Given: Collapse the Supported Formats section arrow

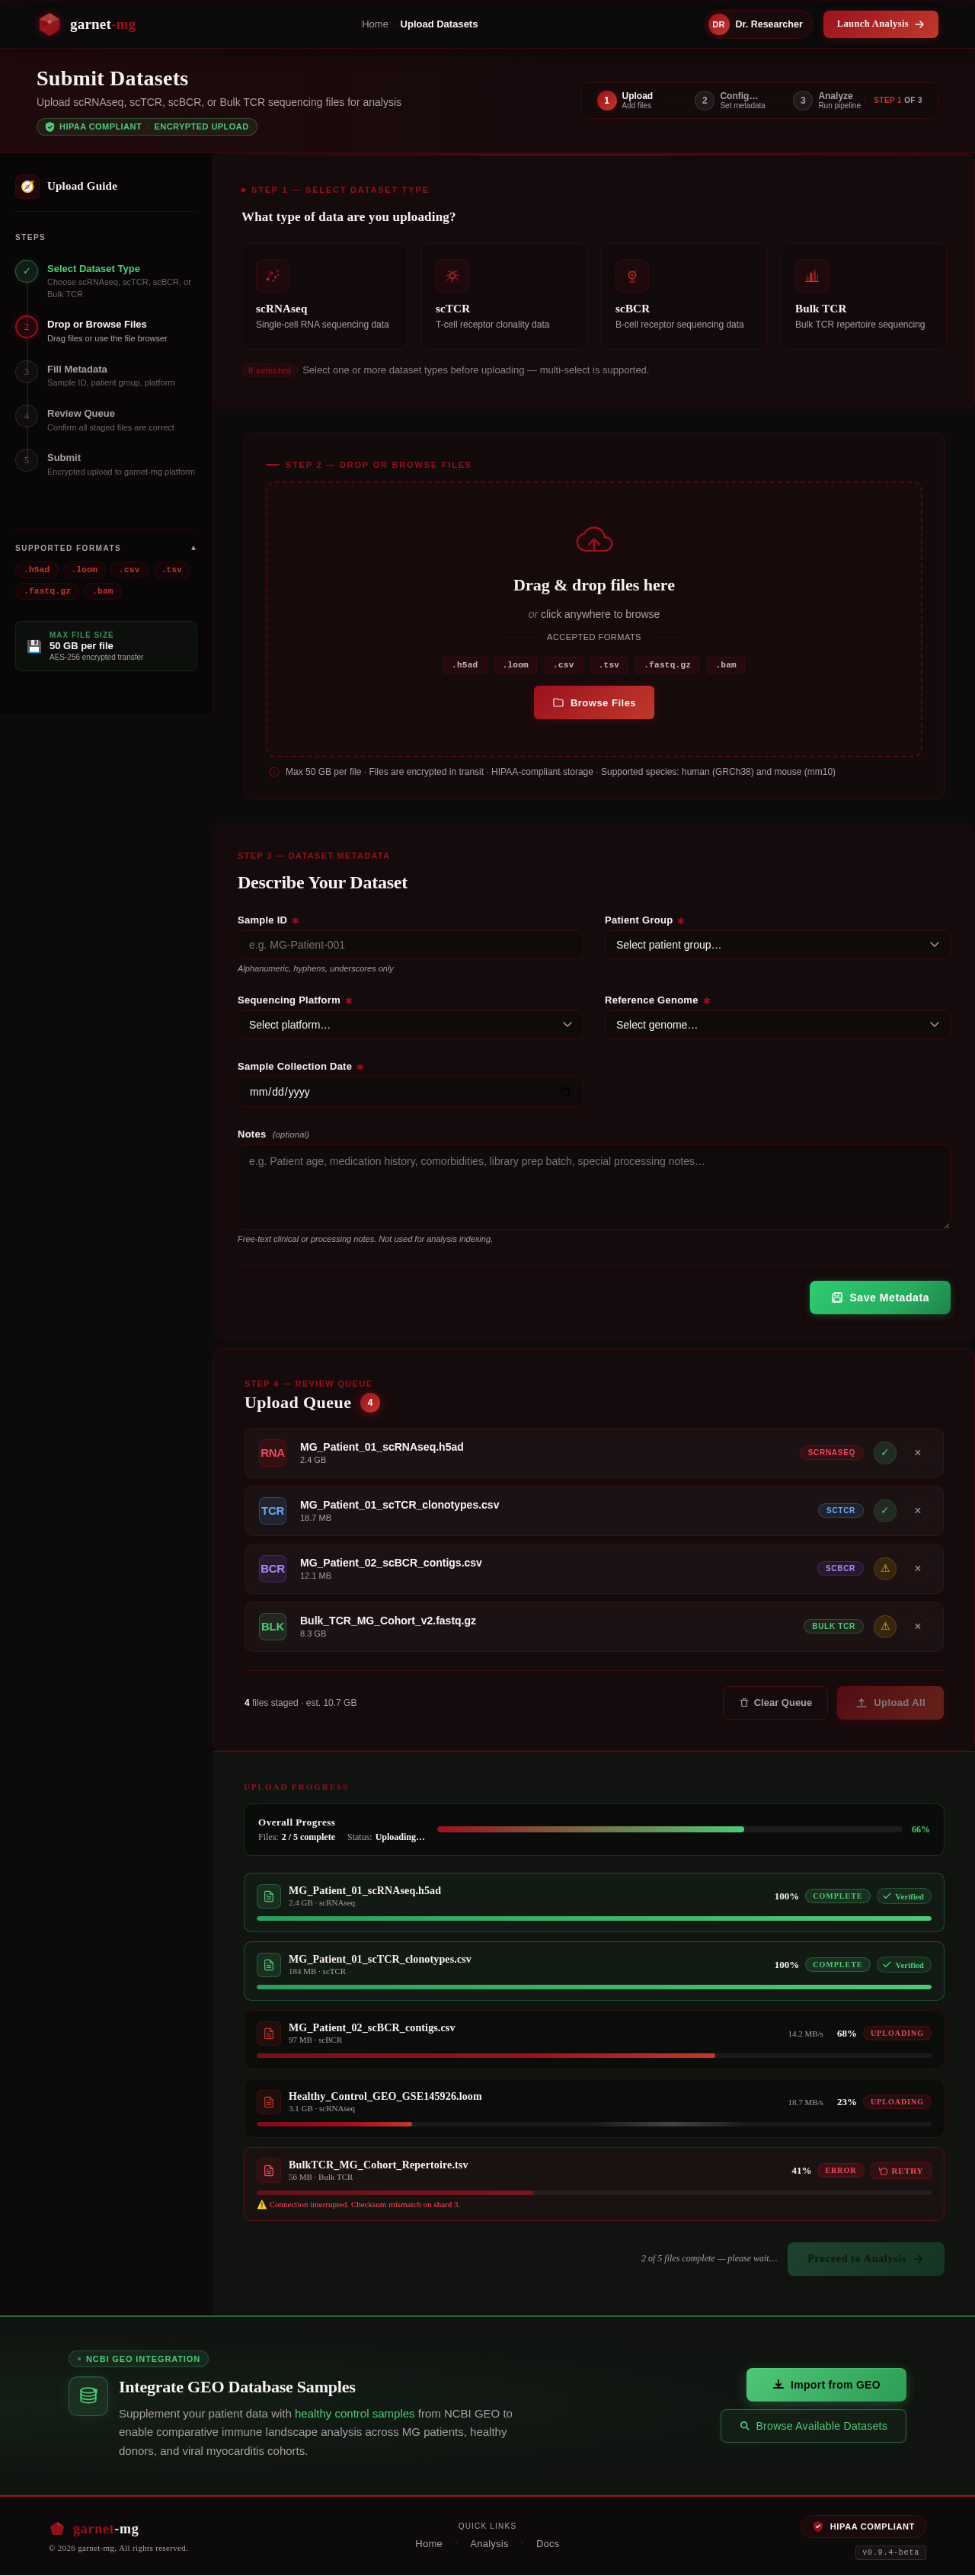Looking at the screenshot, I should click(193, 548).
